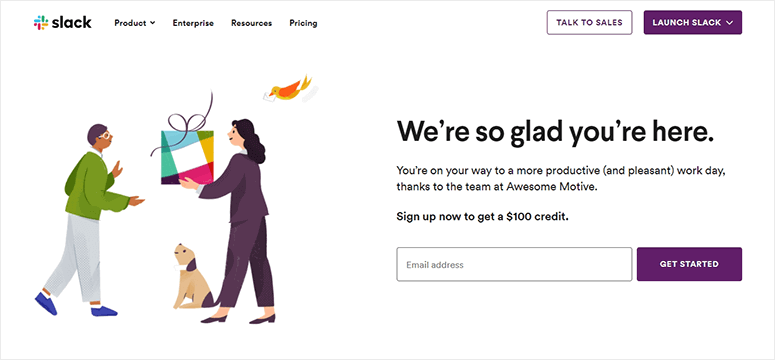Screen dimensions: 775x360
Task: Submit with the Get Started button
Action: [x=689, y=264]
